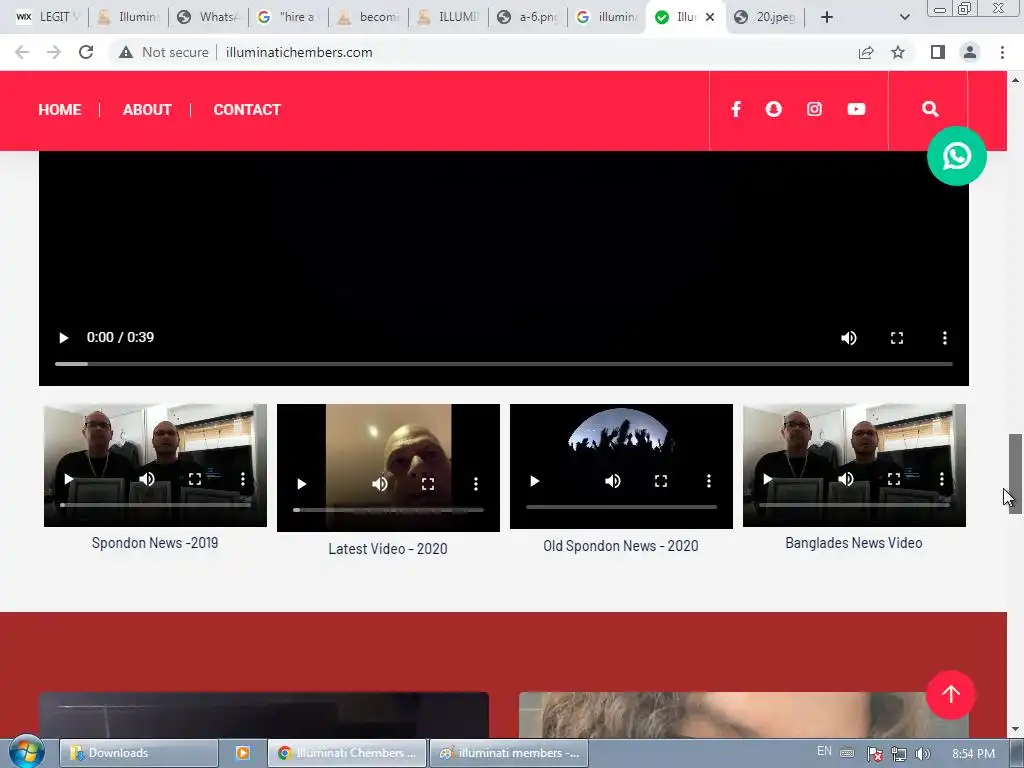Open the Action Center flag icon

(874, 754)
